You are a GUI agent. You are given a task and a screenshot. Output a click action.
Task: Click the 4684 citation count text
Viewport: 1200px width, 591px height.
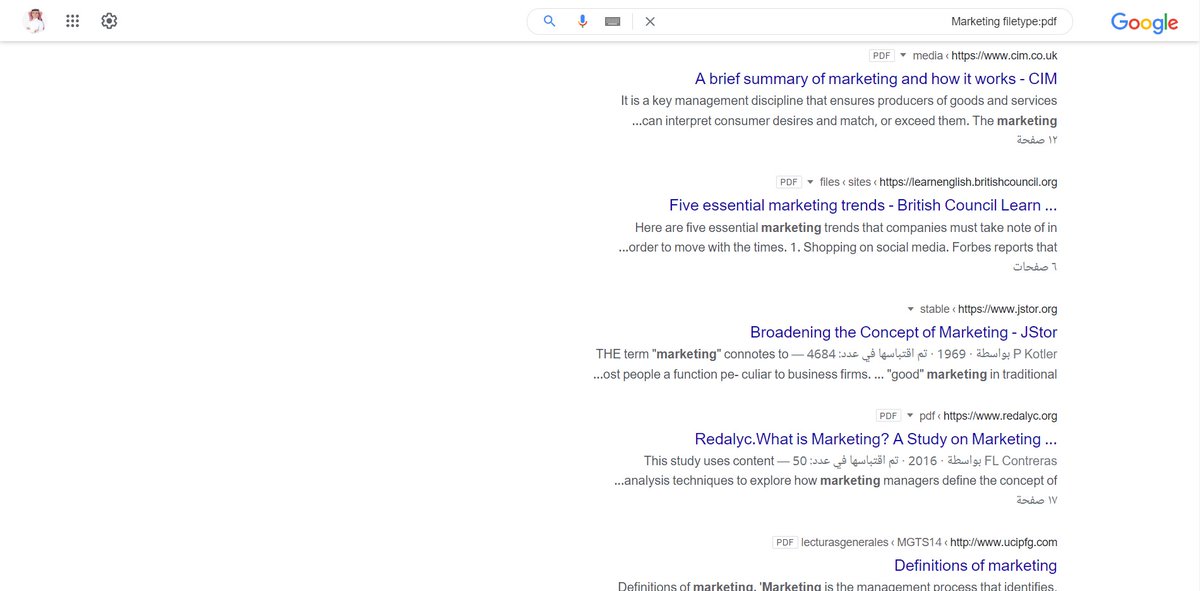click(x=821, y=354)
